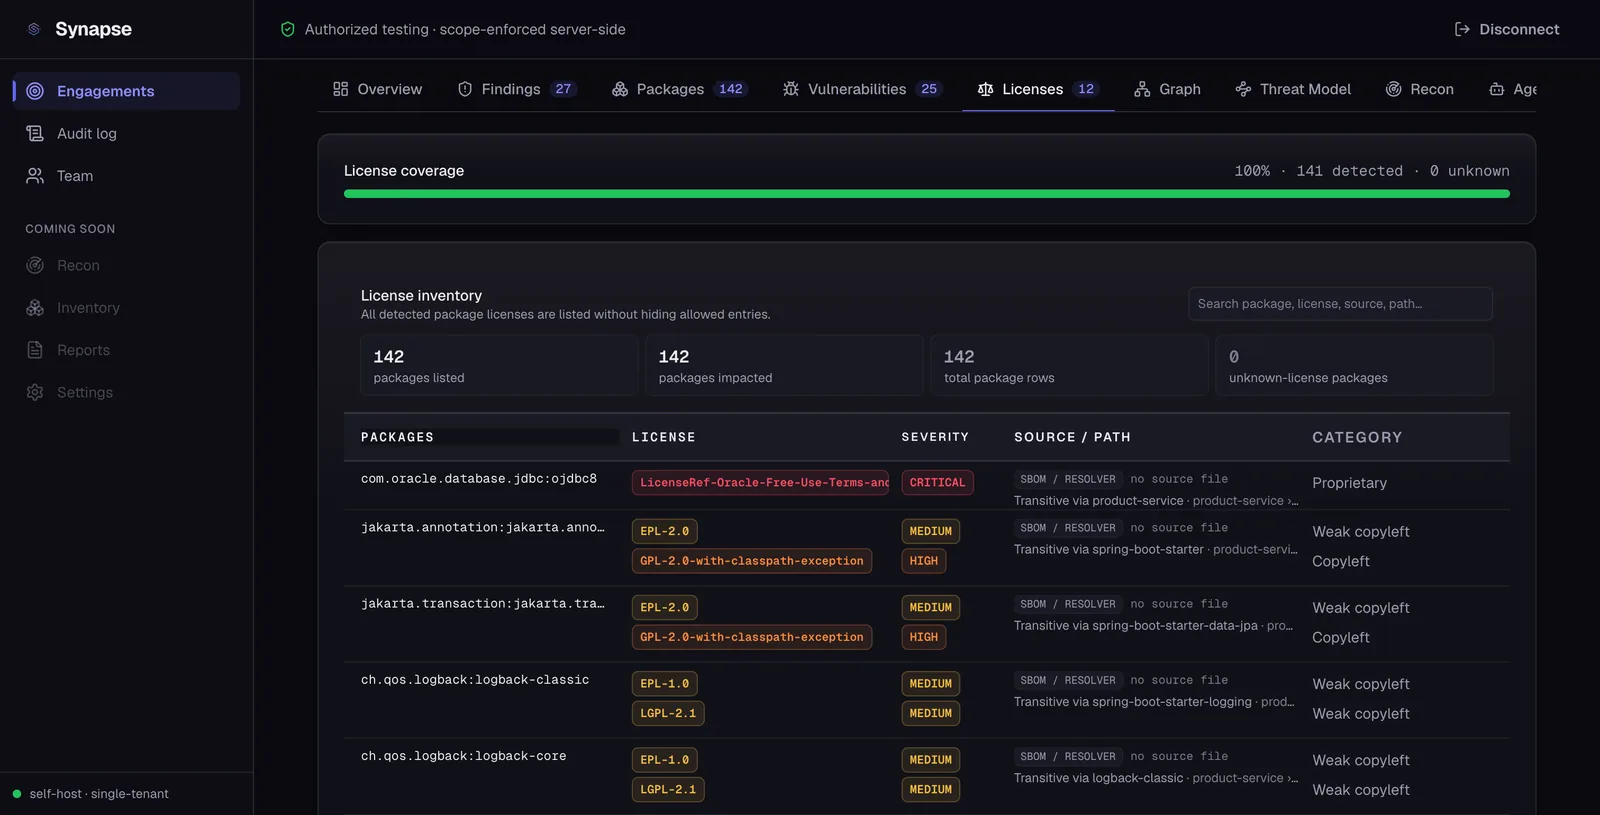Click the Reports document icon
This screenshot has height=815, width=1600.
[x=35, y=350]
